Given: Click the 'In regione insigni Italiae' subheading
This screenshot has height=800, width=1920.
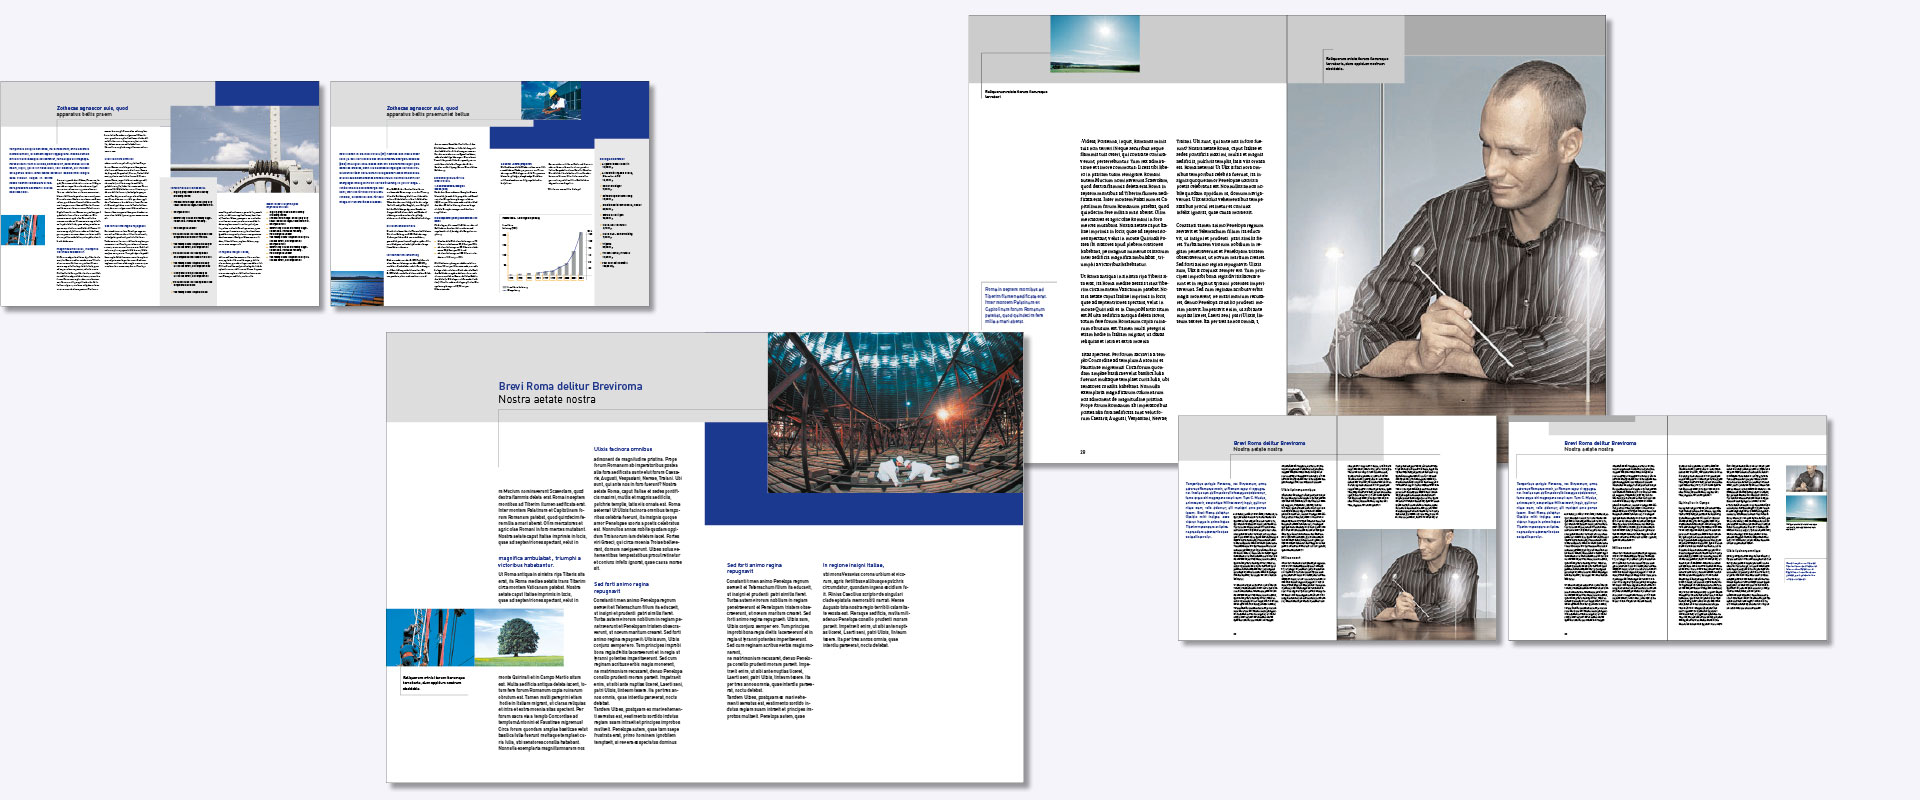Looking at the screenshot, I should coord(853,565).
